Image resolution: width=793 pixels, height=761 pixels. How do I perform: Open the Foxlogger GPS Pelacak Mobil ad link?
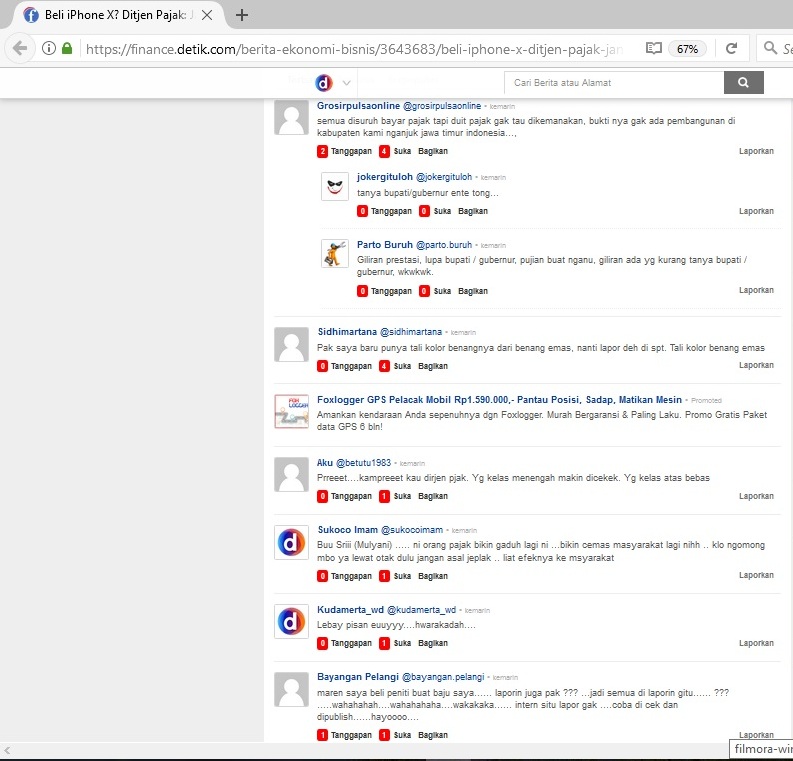coord(499,400)
